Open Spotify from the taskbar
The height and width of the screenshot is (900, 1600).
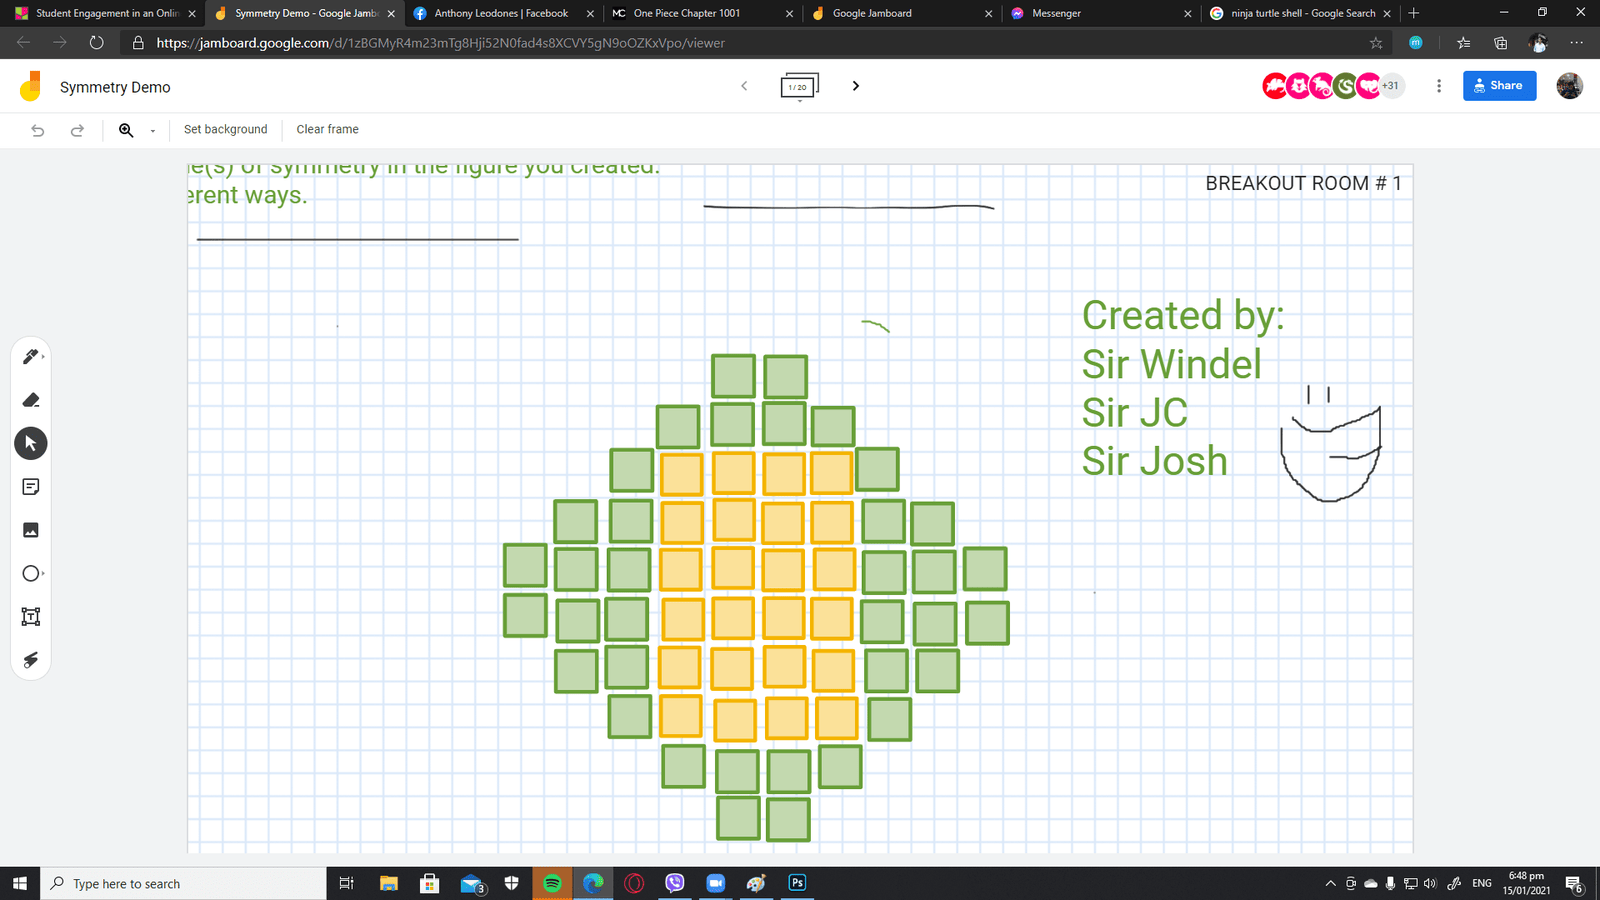[x=552, y=883]
